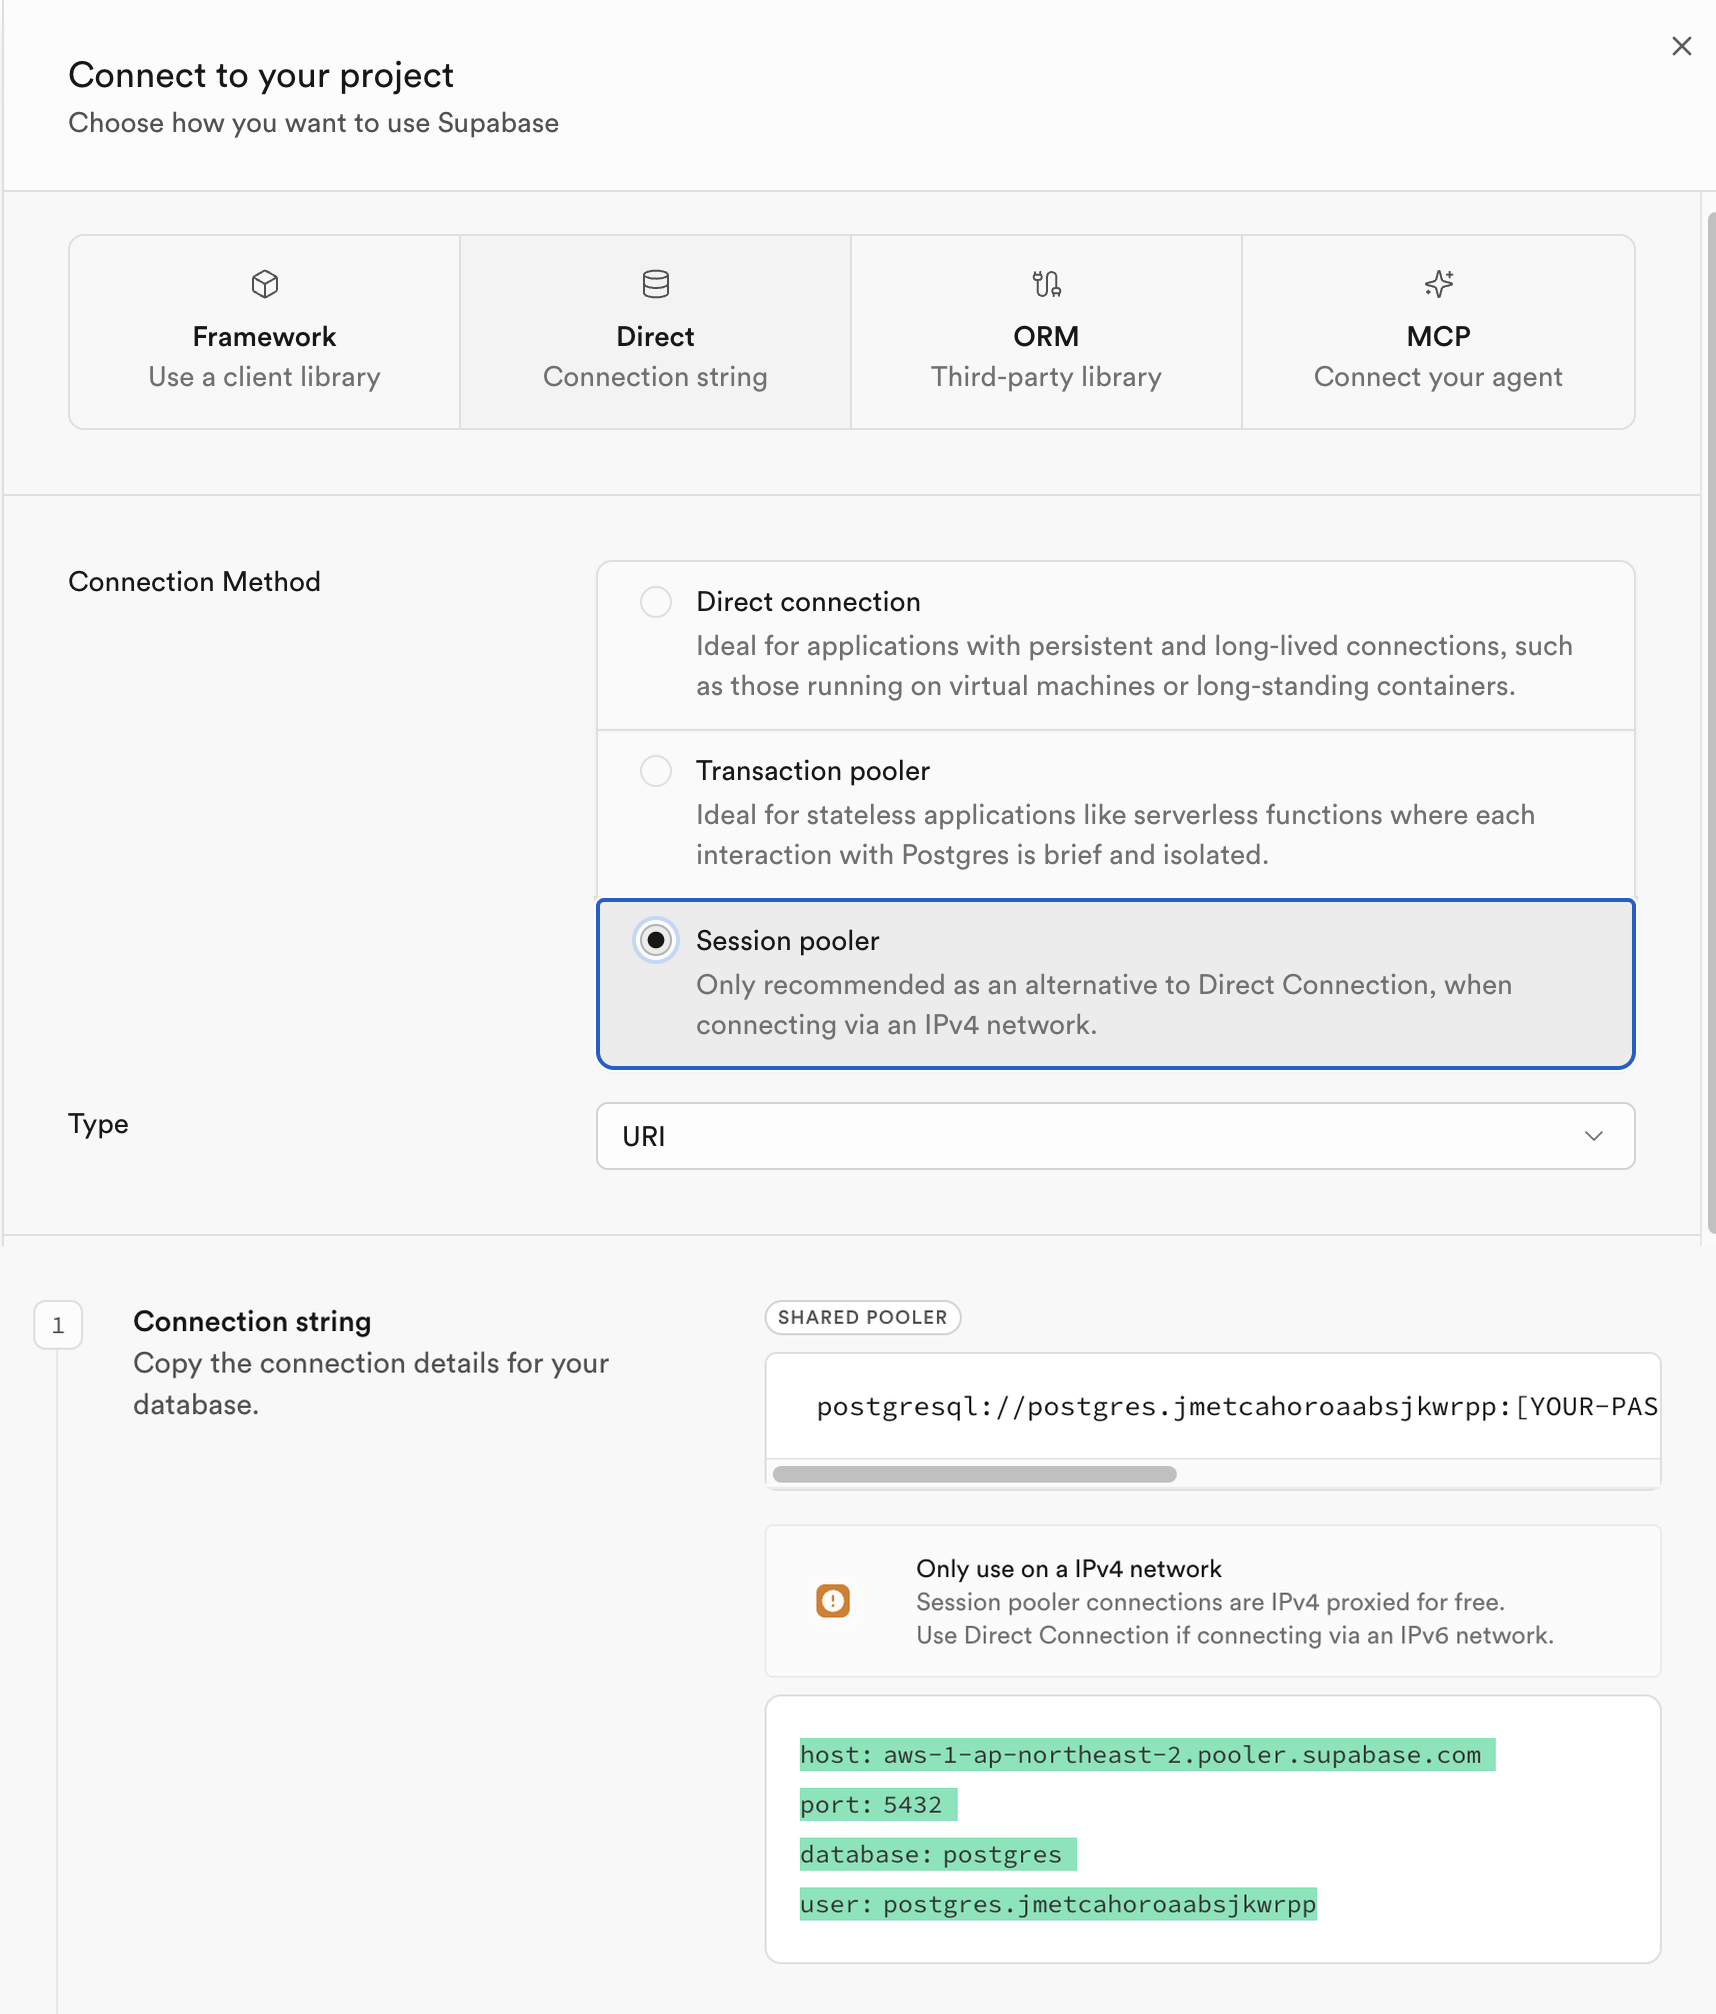Click the Session pooler description about IPv4 network
1716x2014 pixels.
[1104, 1004]
